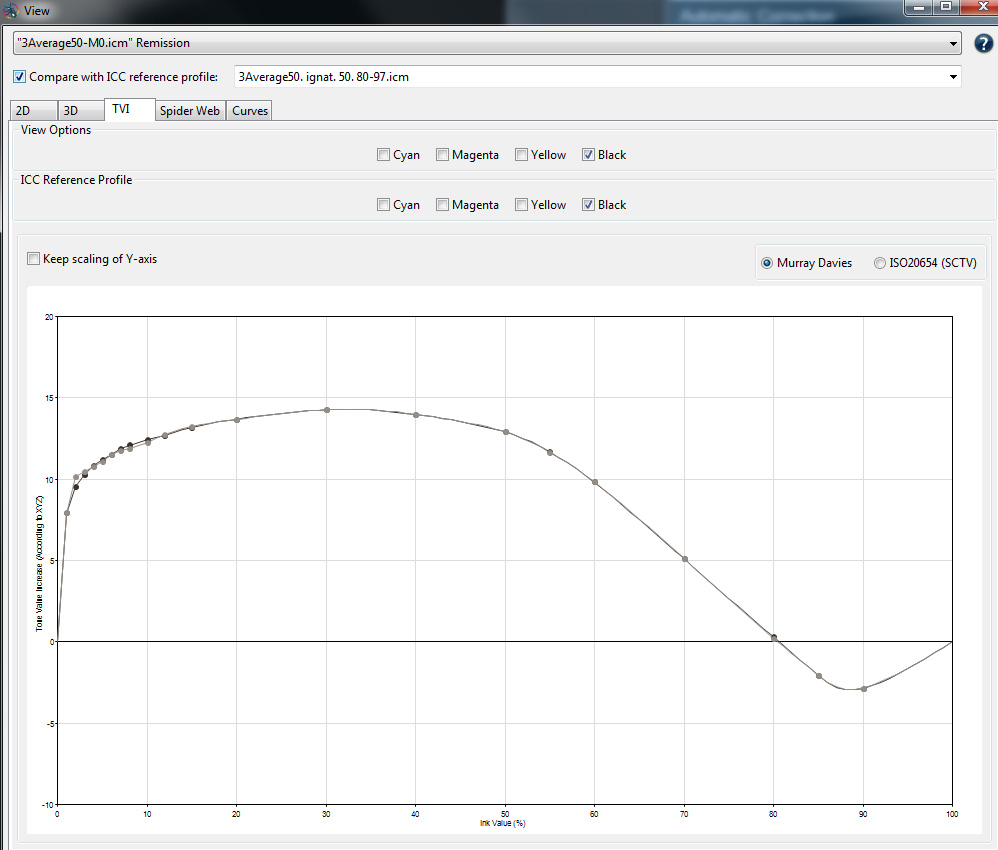Click the Ink Value (%) axis label
This screenshot has height=850, width=998.
click(503, 823)
